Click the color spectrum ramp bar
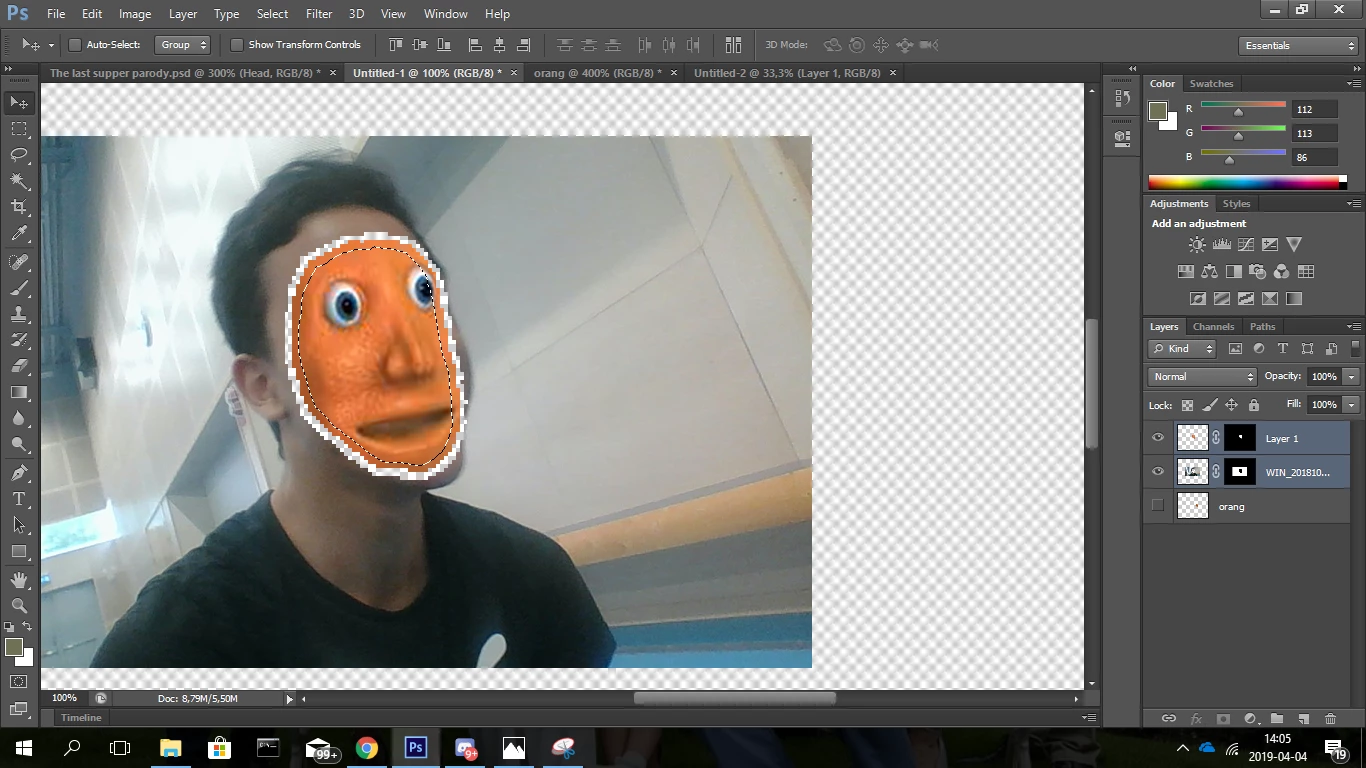The width and height of the screenshot is (1366, 768). pos(1243,182)
